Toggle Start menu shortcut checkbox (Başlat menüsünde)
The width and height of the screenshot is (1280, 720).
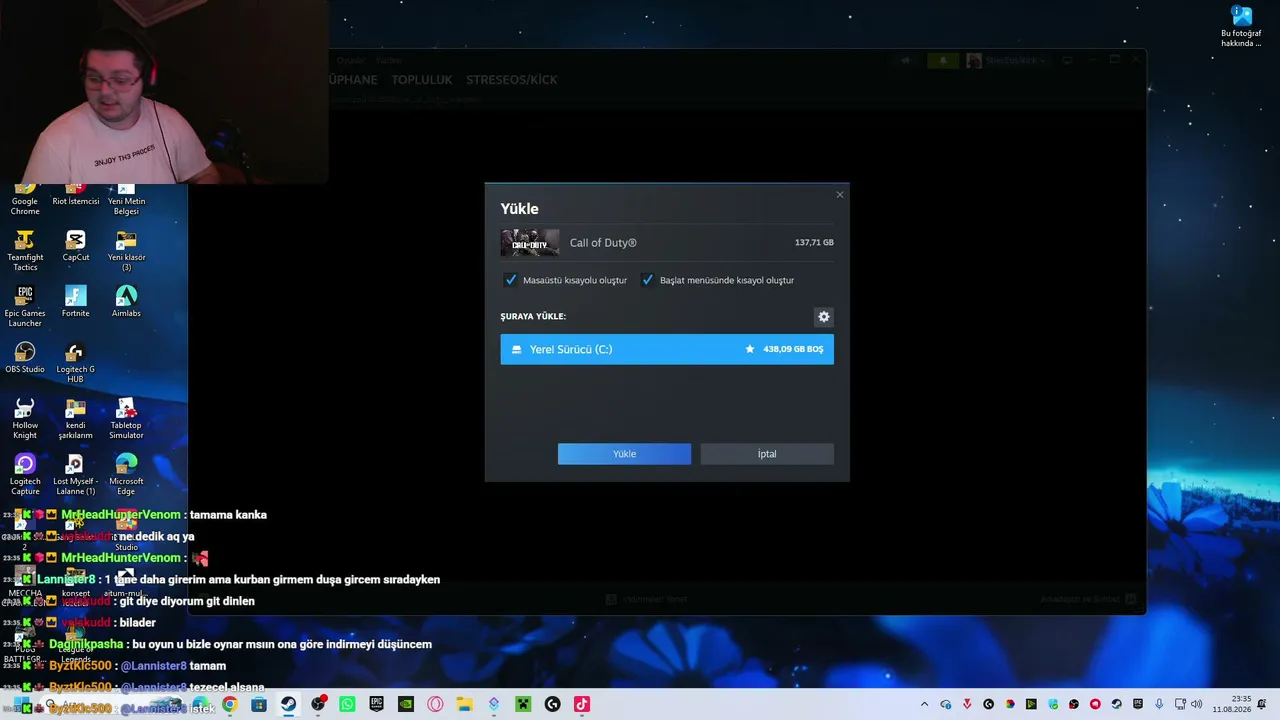(x=647, y=280)
